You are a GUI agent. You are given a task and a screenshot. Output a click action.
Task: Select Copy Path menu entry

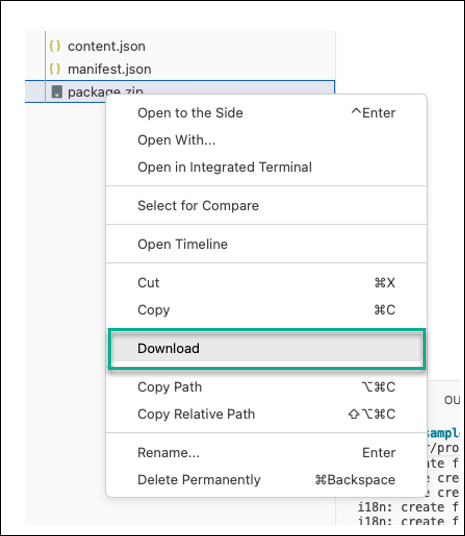click(266, 387)
